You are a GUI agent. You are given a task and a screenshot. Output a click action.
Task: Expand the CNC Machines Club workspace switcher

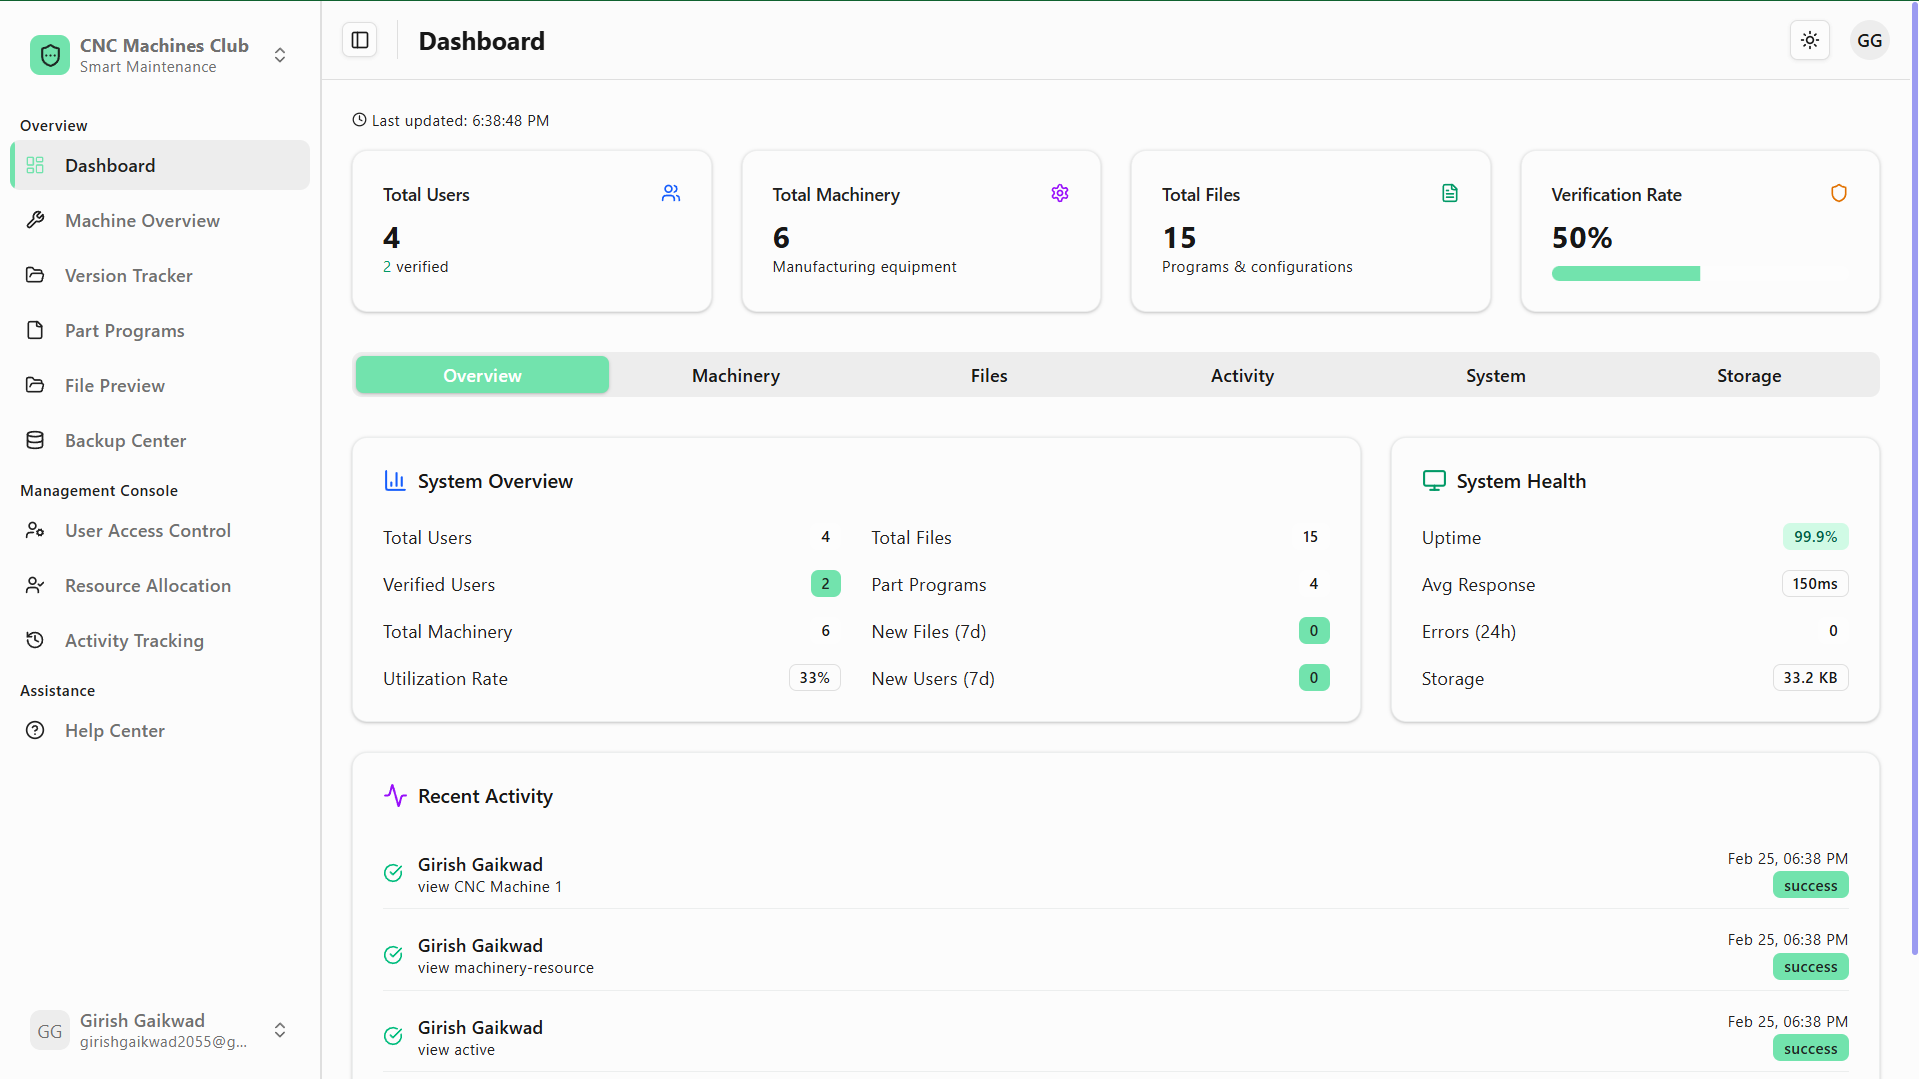click(x=280, y=55)
